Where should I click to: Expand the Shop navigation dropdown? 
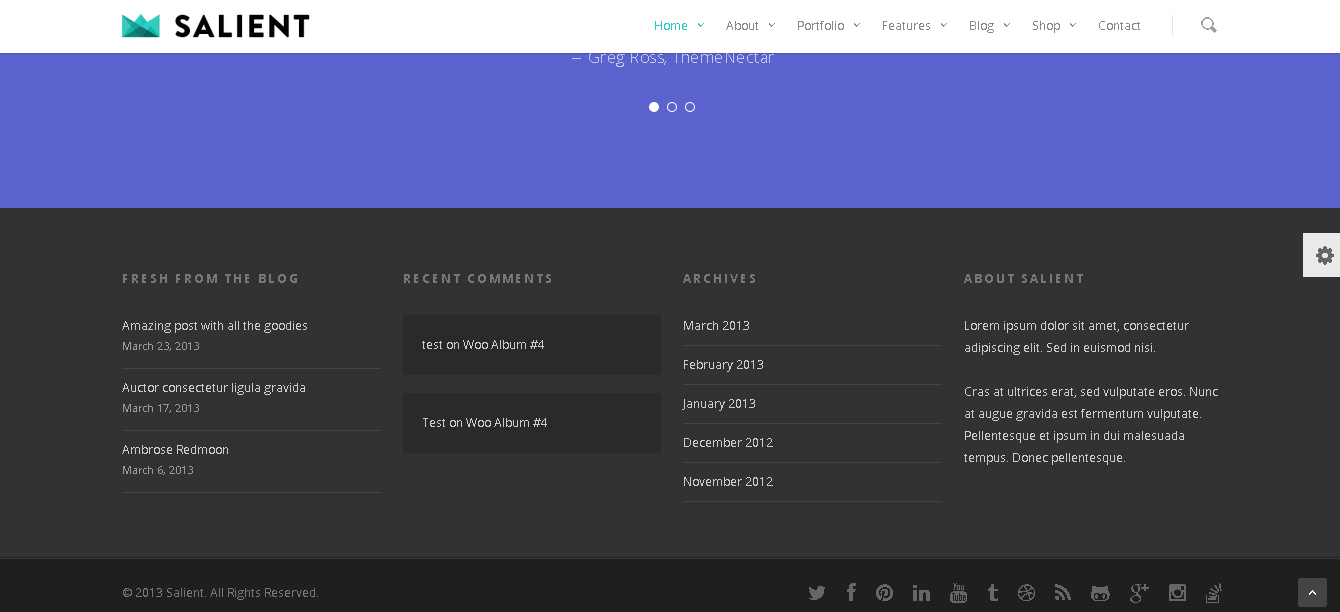1053,26
